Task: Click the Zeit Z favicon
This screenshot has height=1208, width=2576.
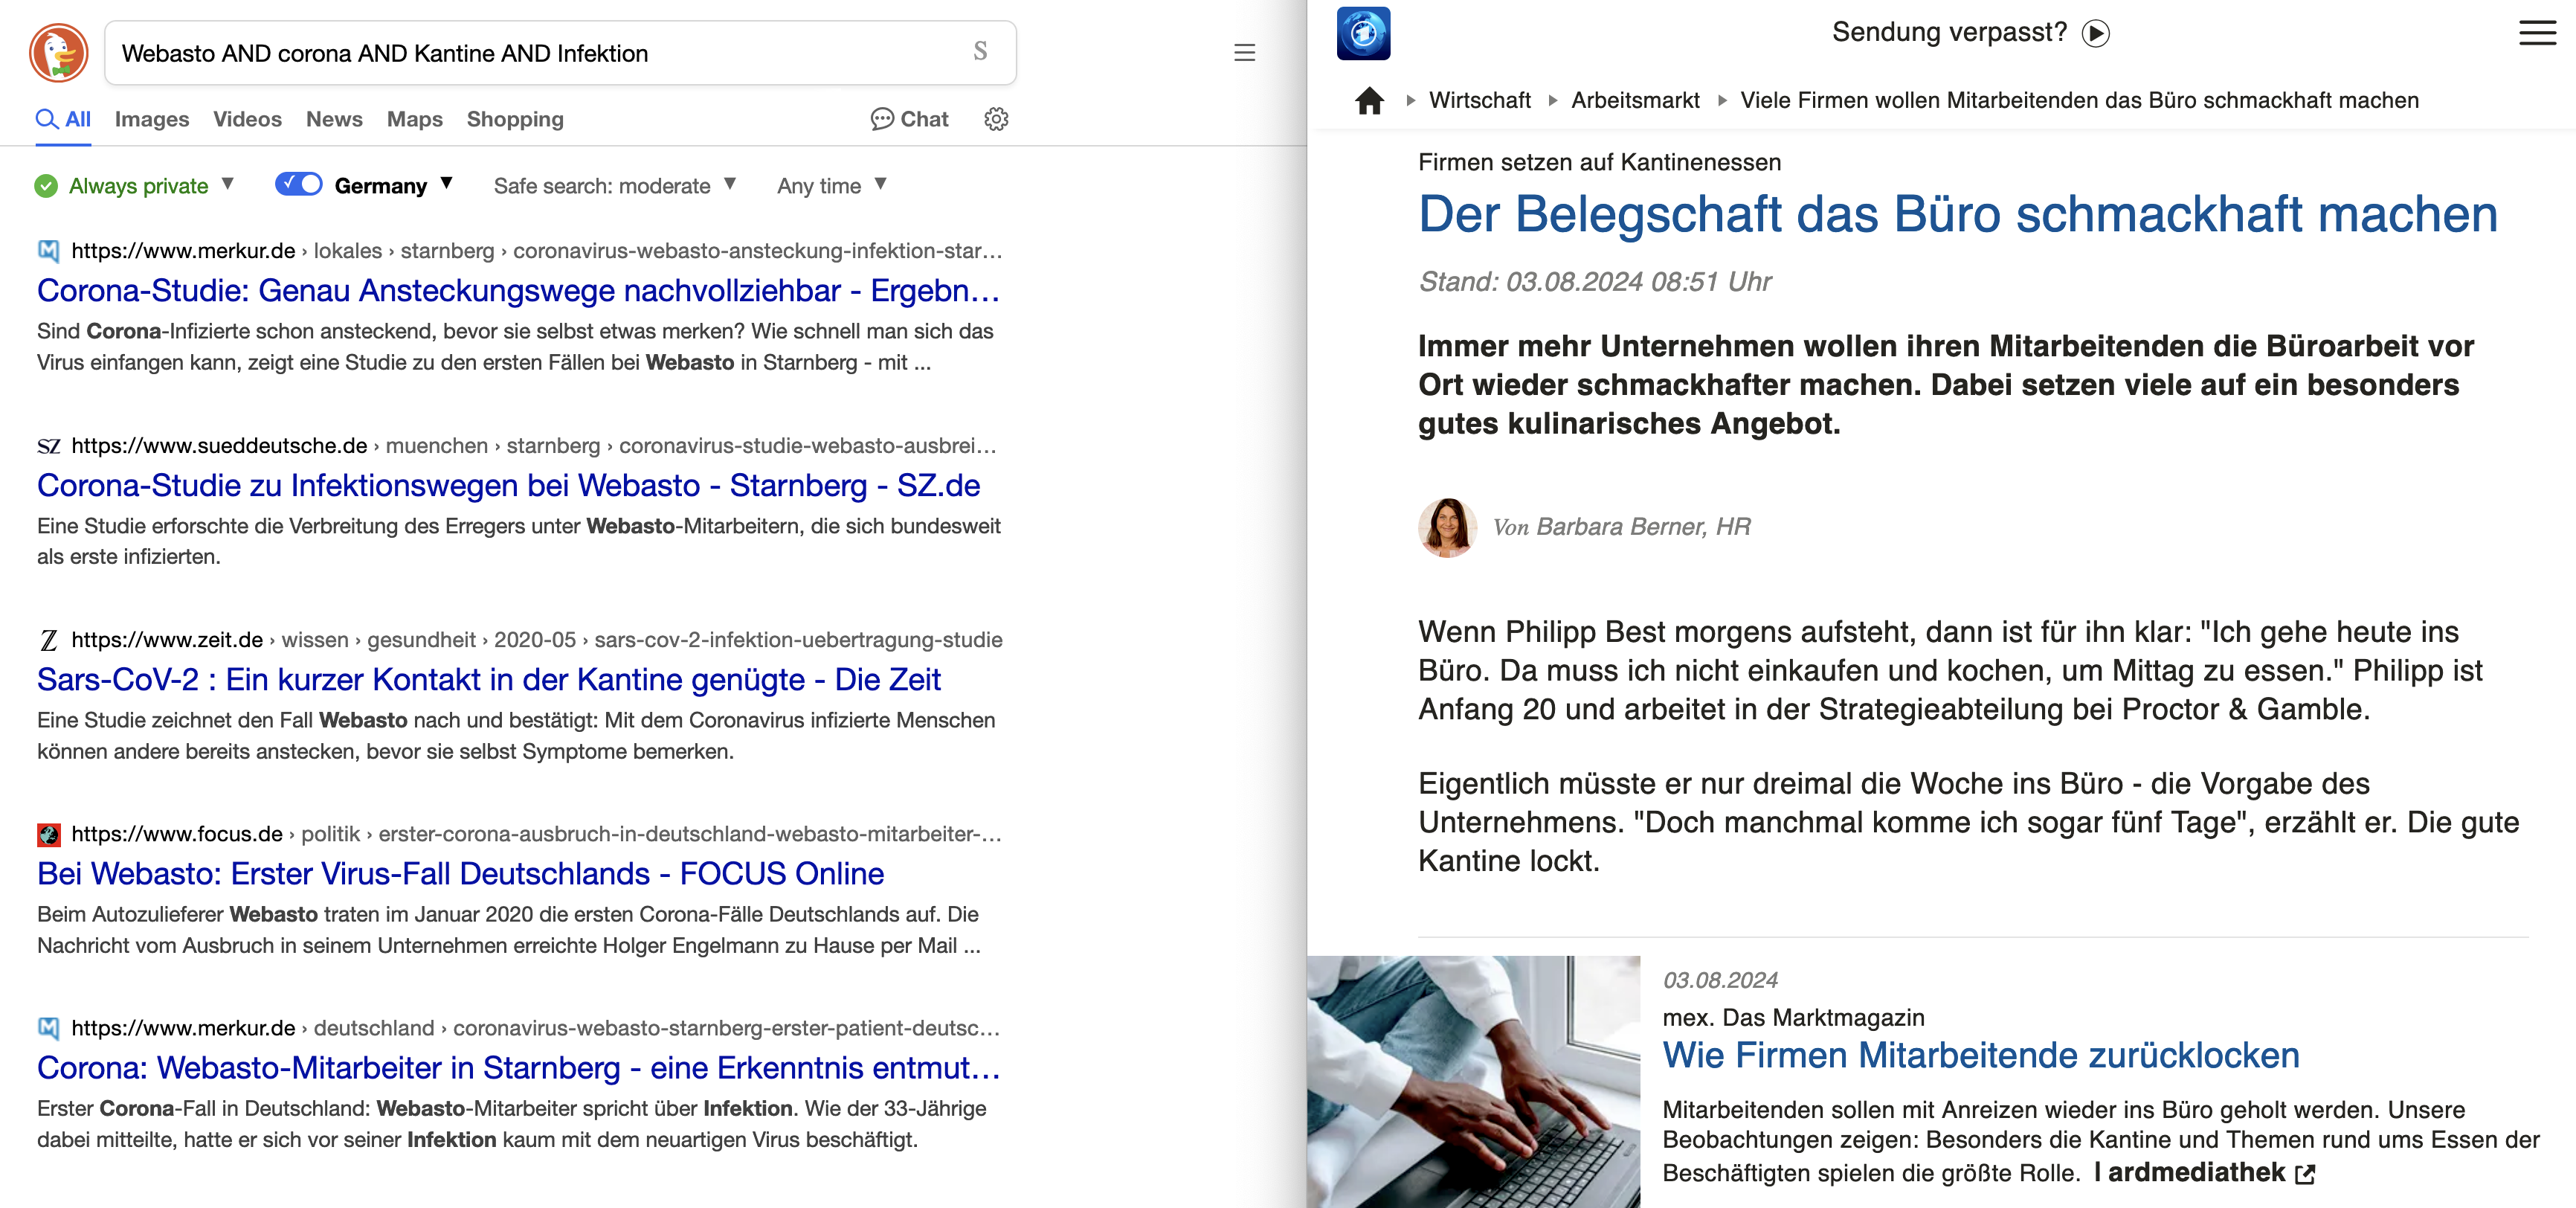Action: [49, 640]
